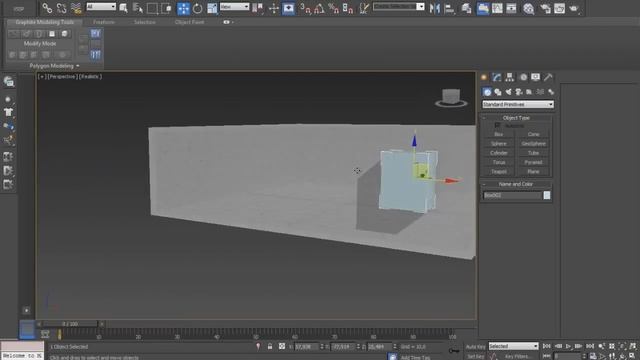640x360 pixels.
Task: Switch to the Object Paint tab
Action: click(x=189, y=22)
